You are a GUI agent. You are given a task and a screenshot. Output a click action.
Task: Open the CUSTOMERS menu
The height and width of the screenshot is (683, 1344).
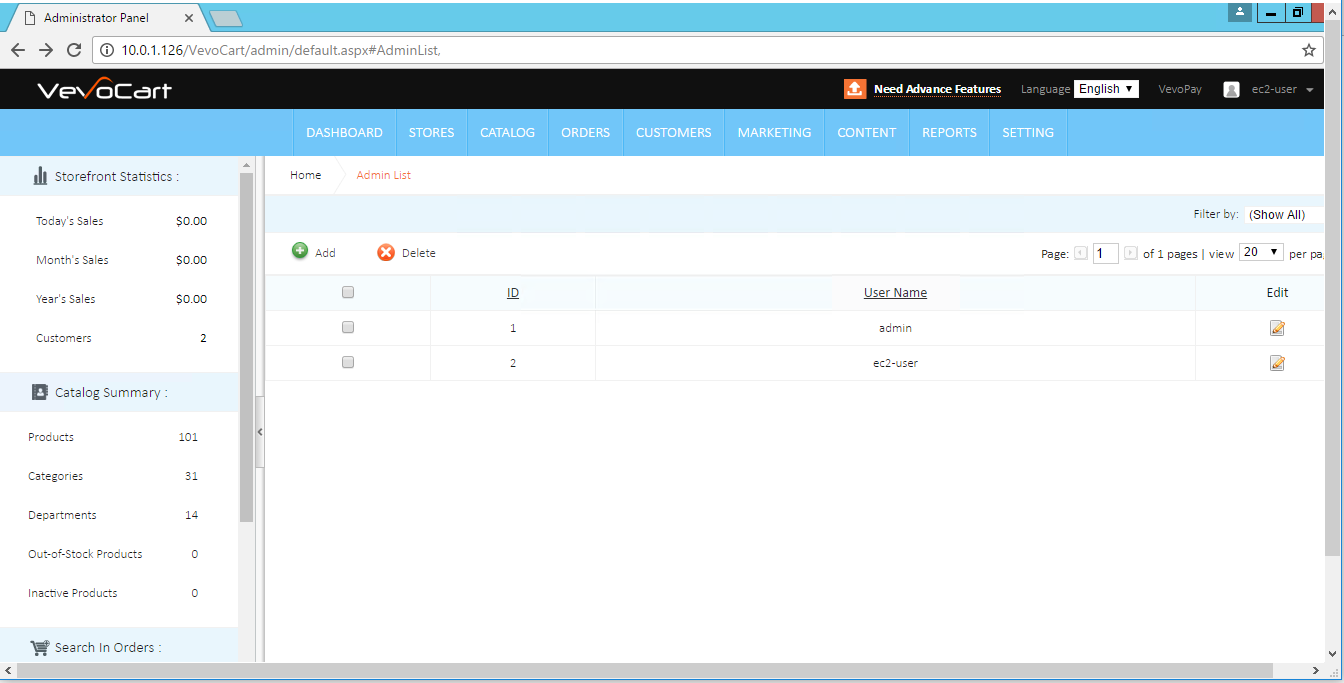tap(674, 133)
